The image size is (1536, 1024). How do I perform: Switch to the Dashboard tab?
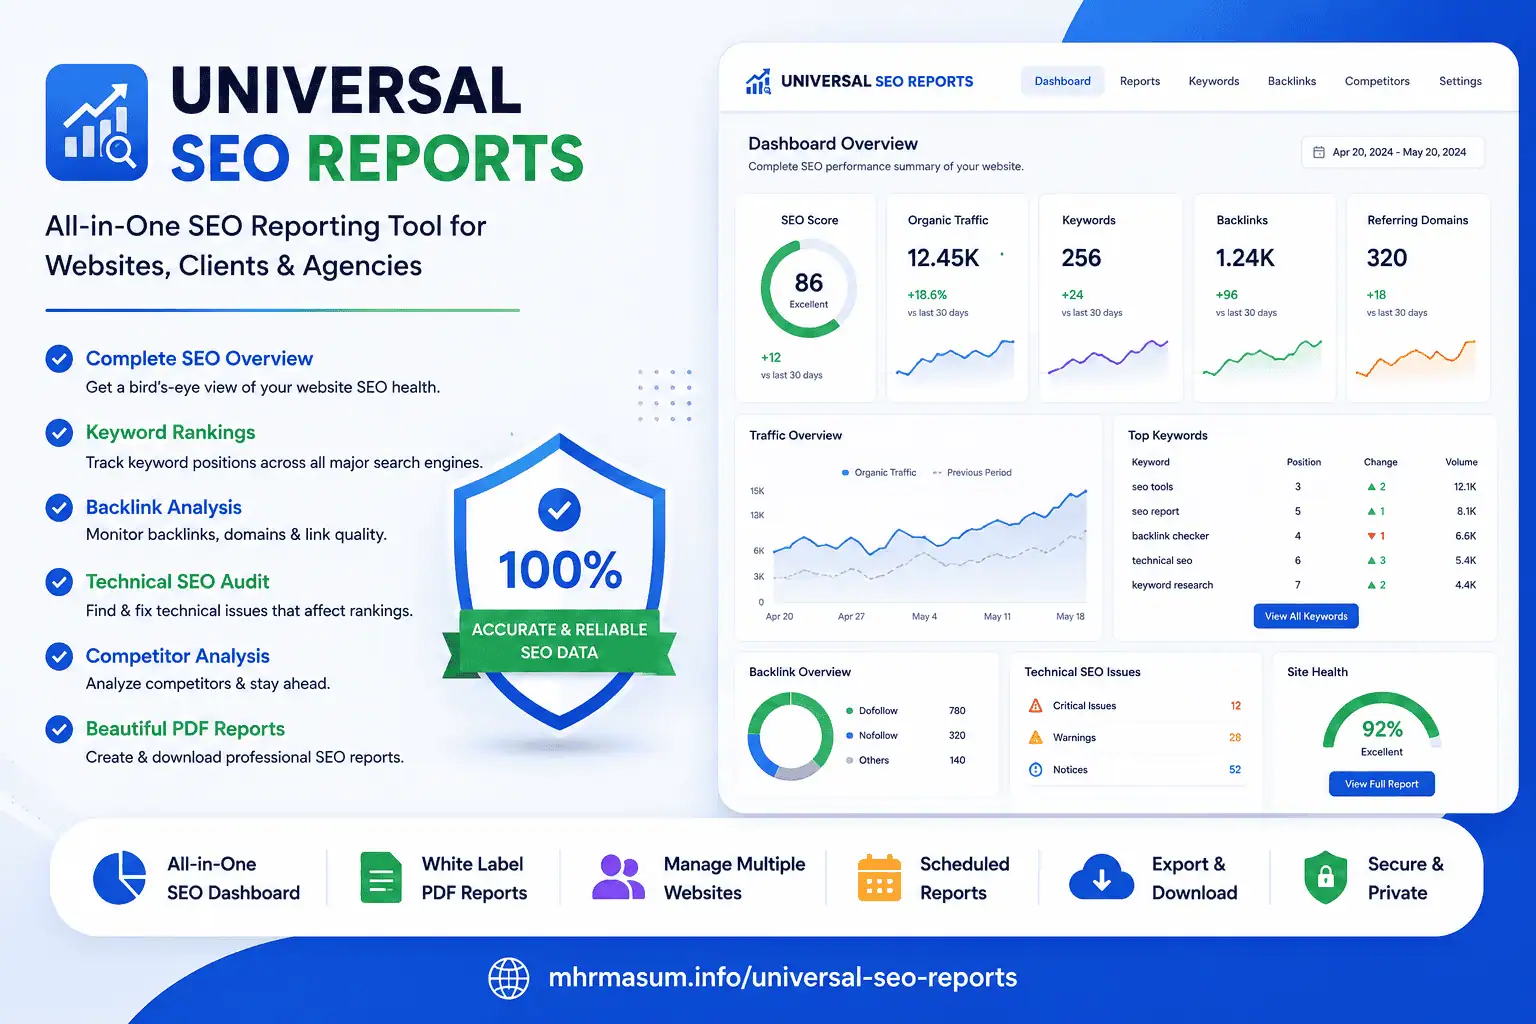click(x=1062, y=81)
